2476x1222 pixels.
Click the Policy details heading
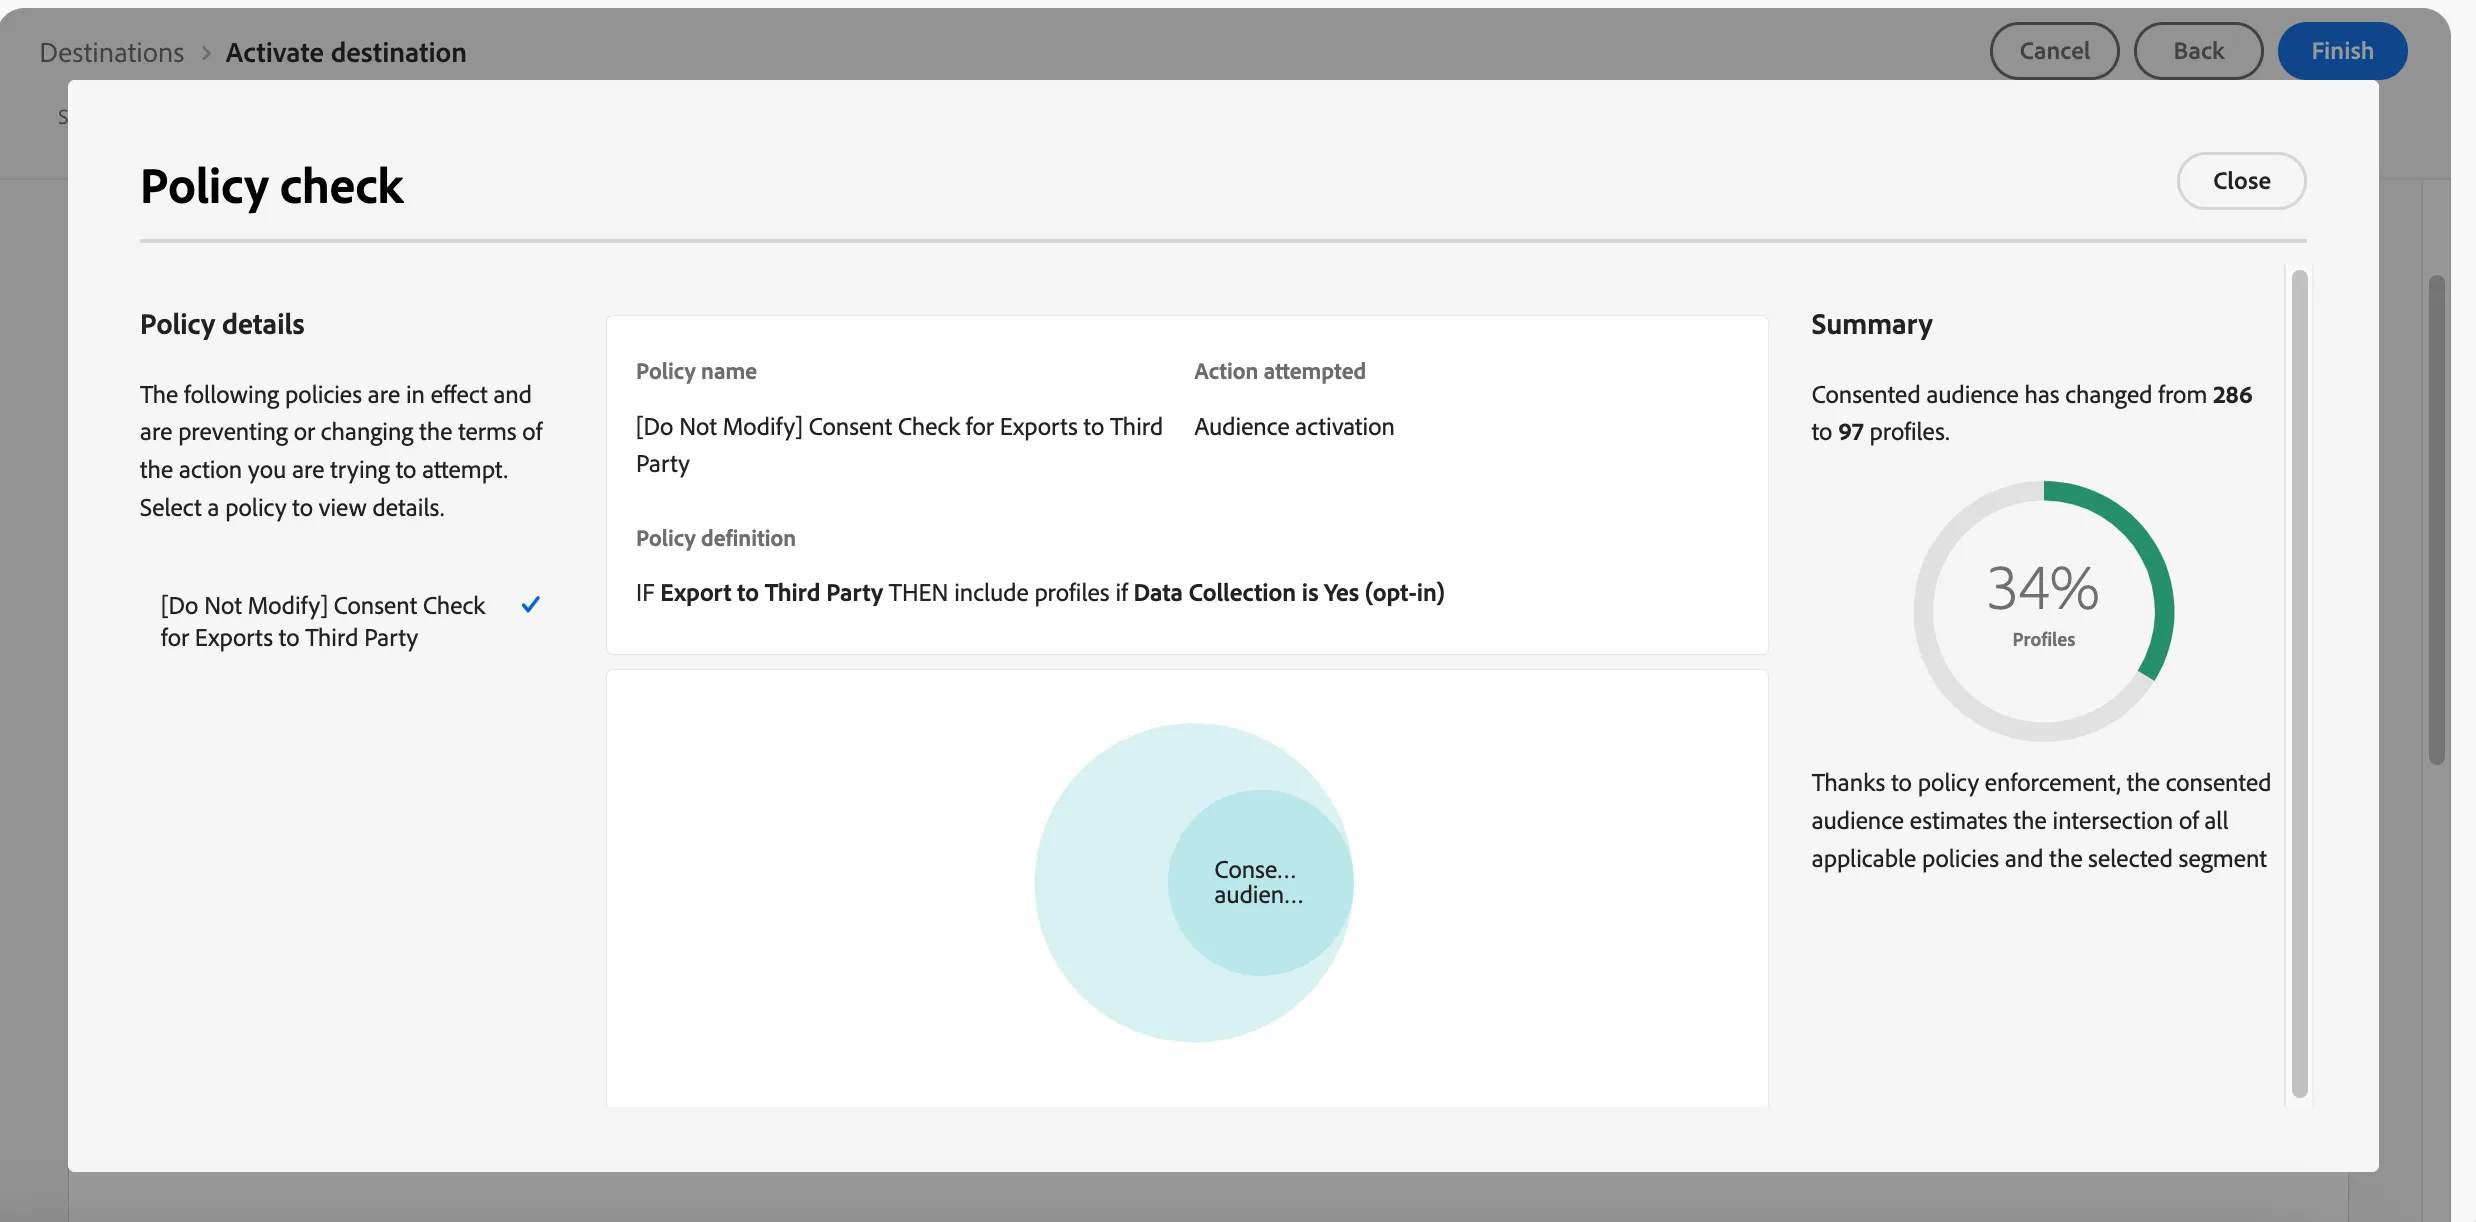pyautogui.click(x=222, y=324)
